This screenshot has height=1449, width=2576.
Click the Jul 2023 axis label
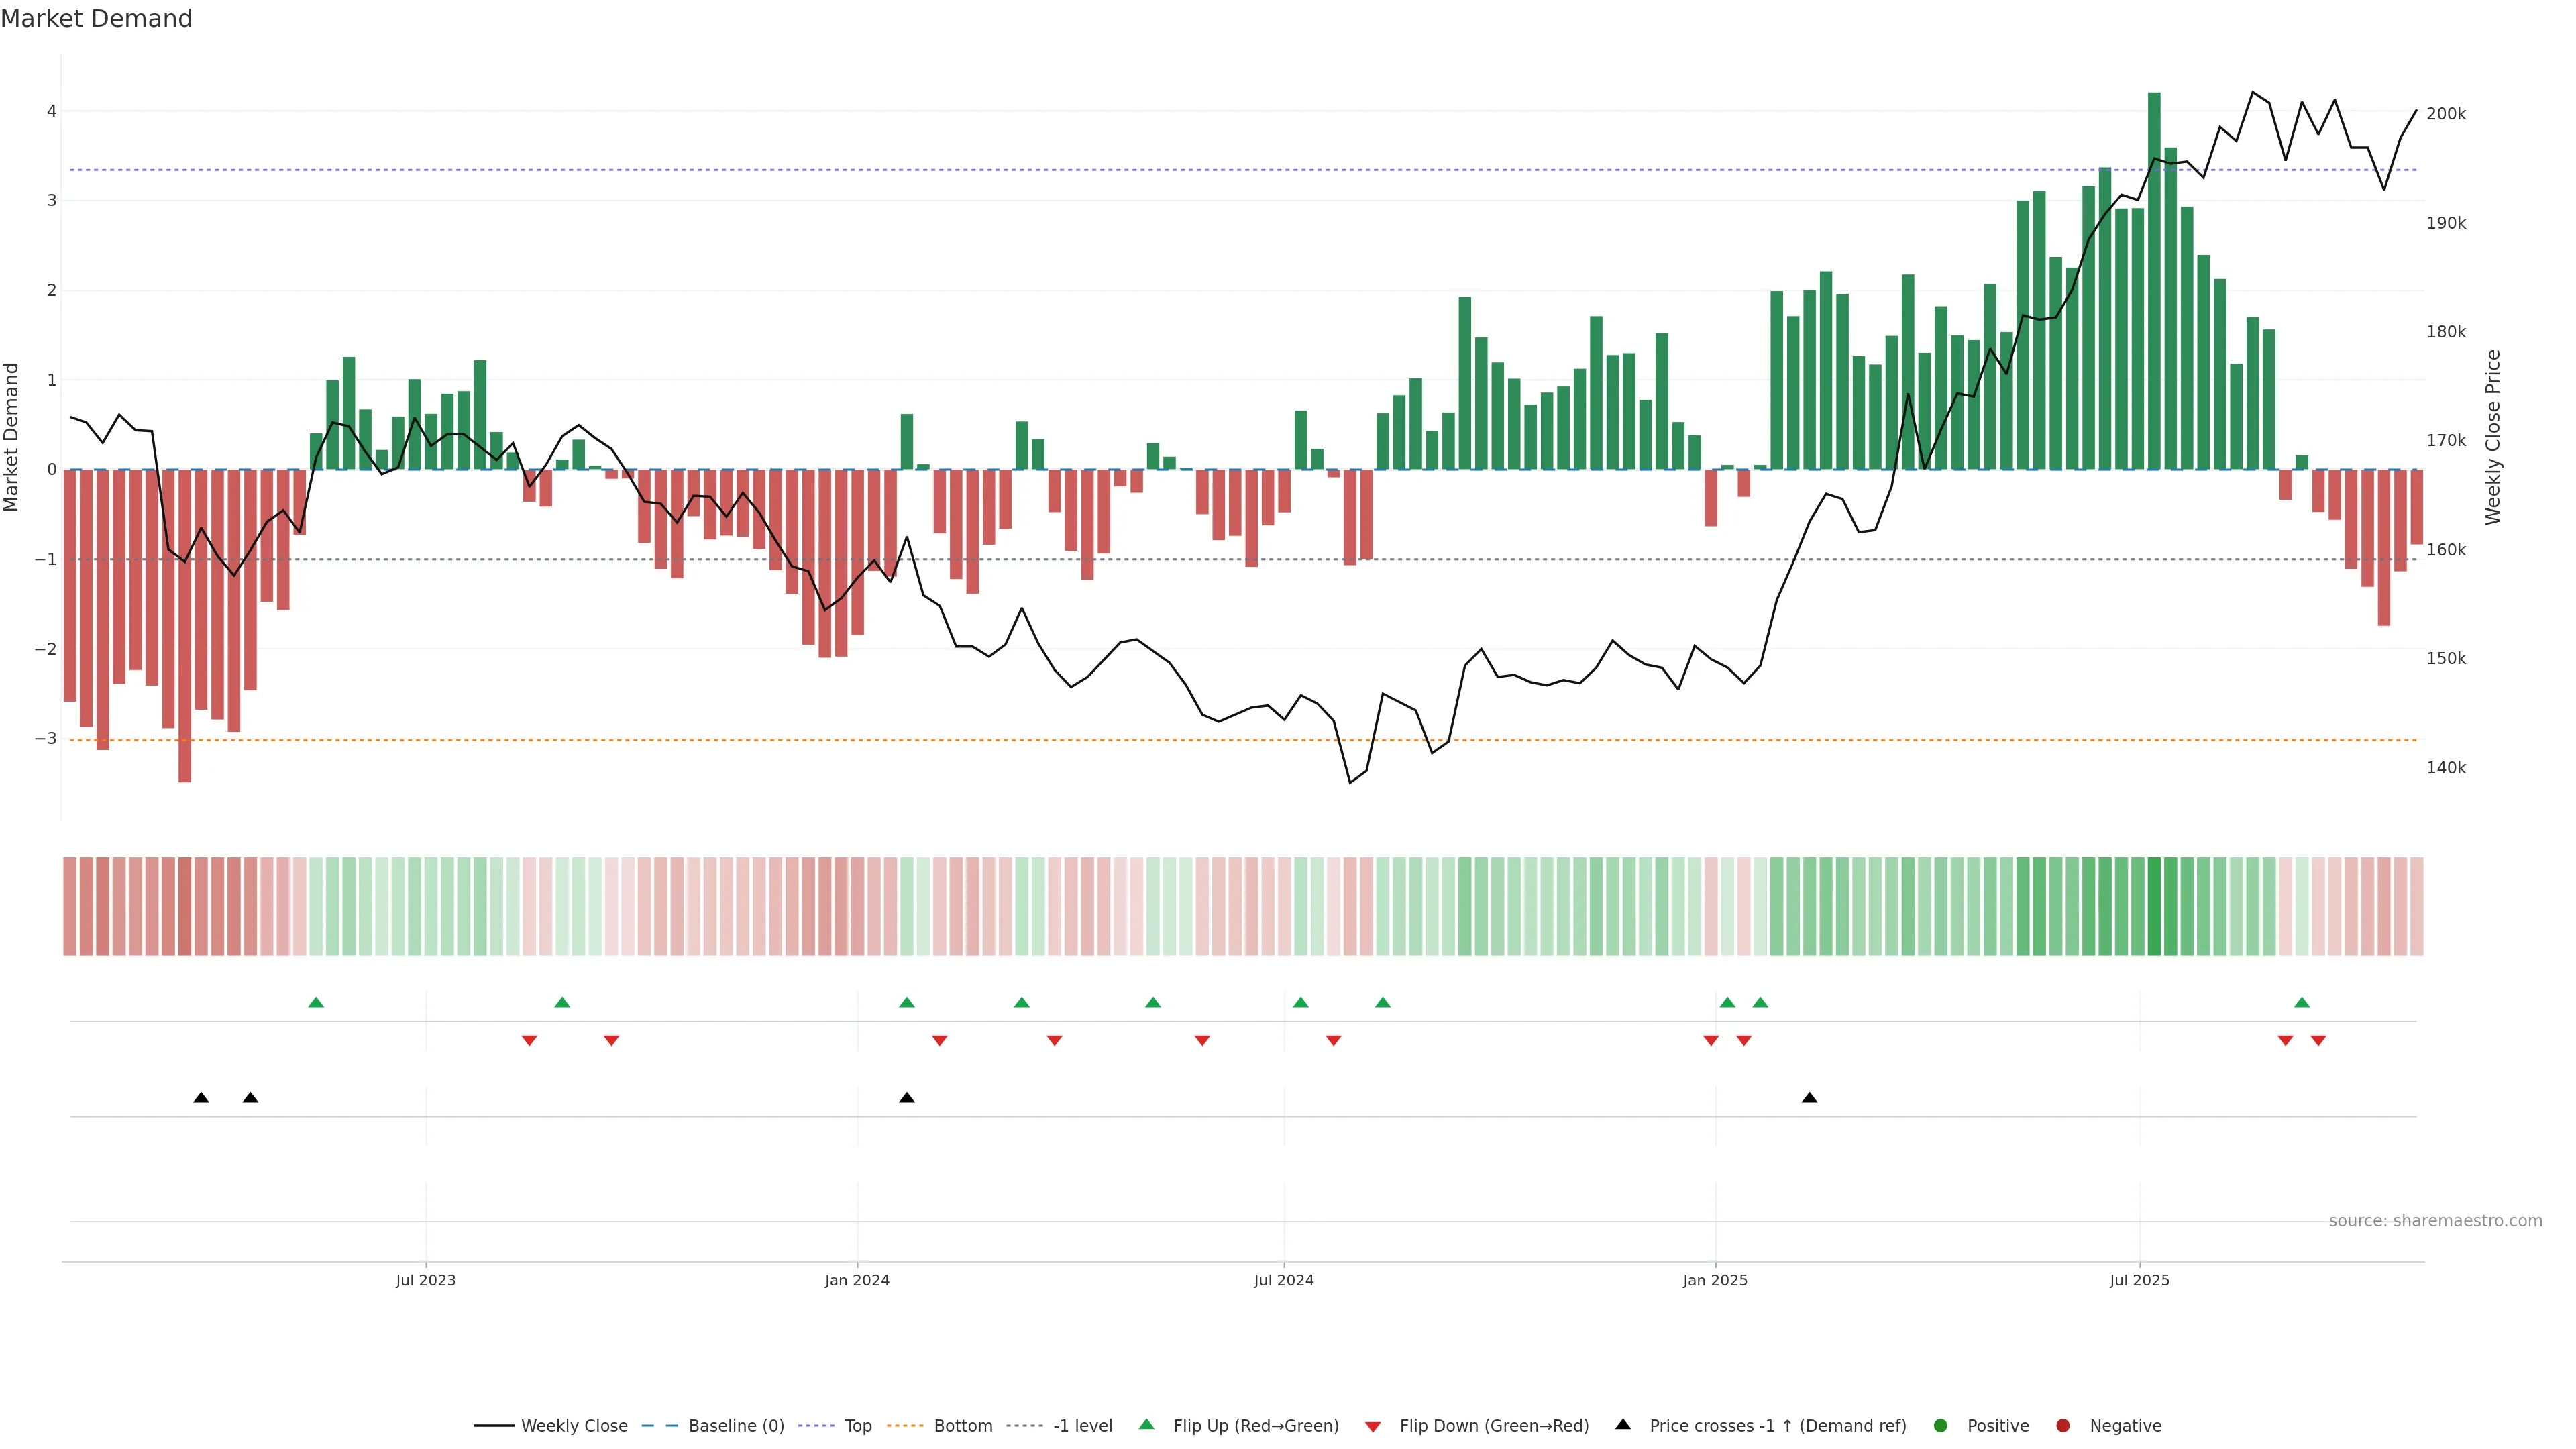425,1280
